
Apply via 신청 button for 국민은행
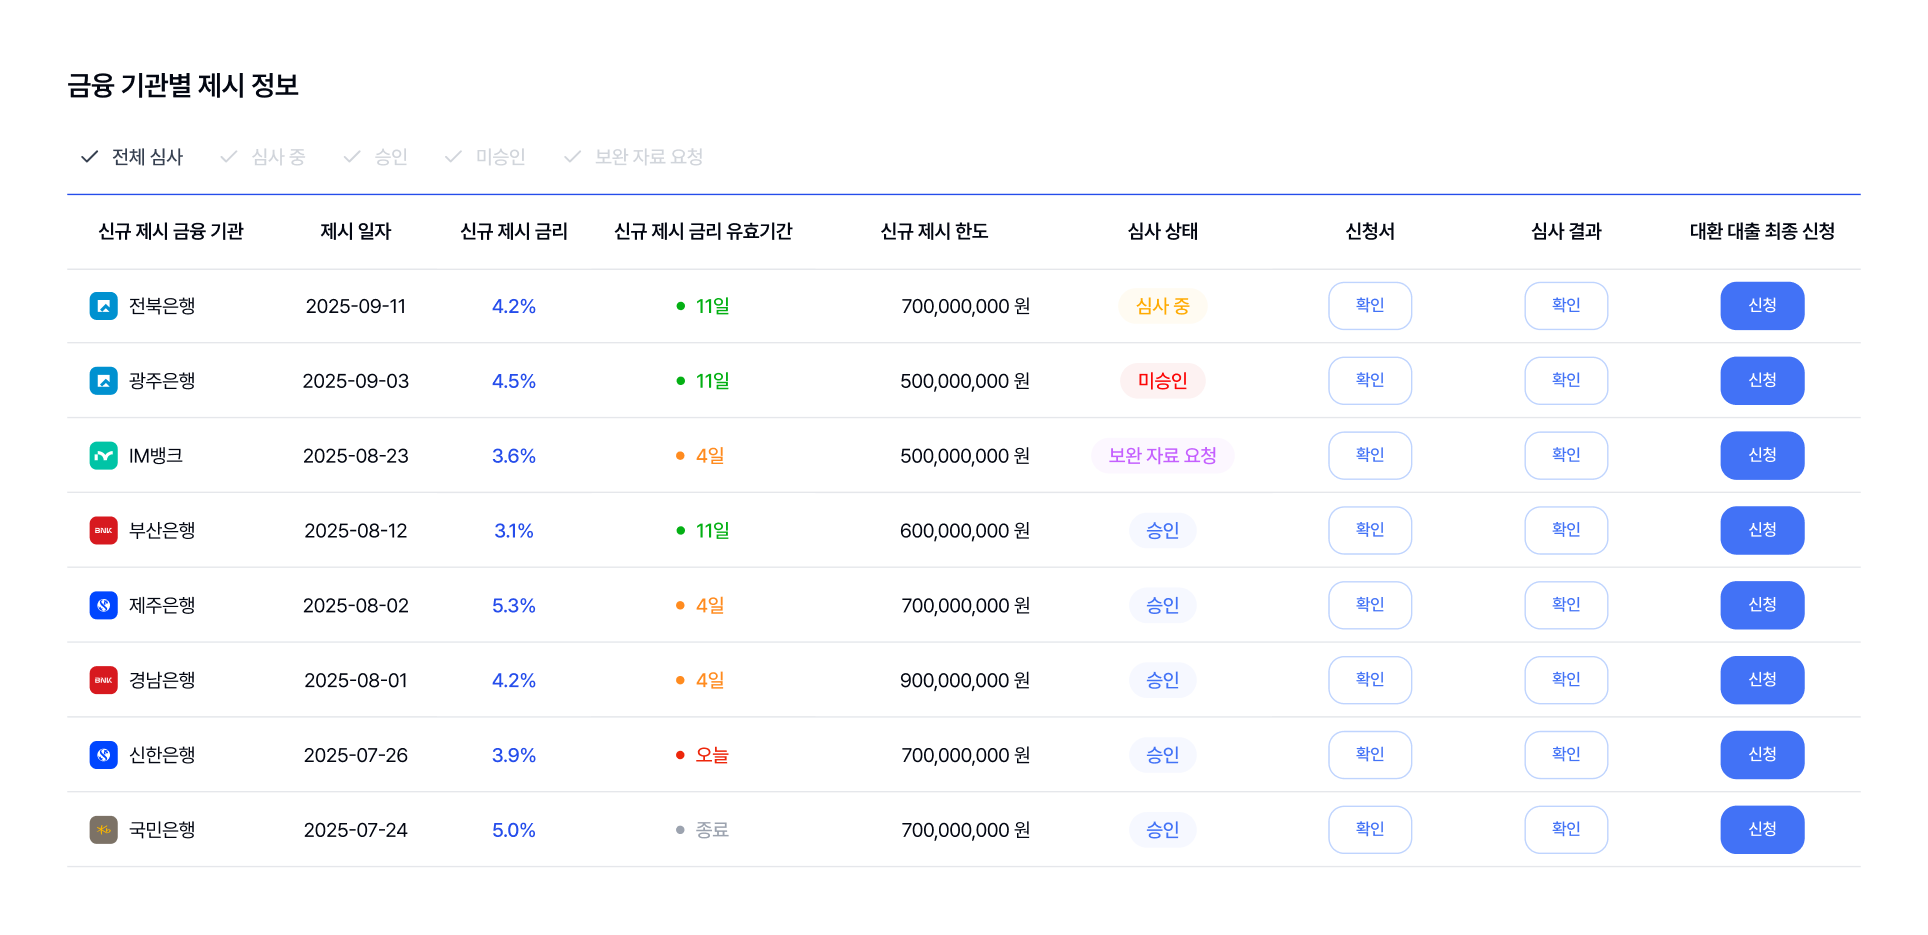[x=1761, y=830]
